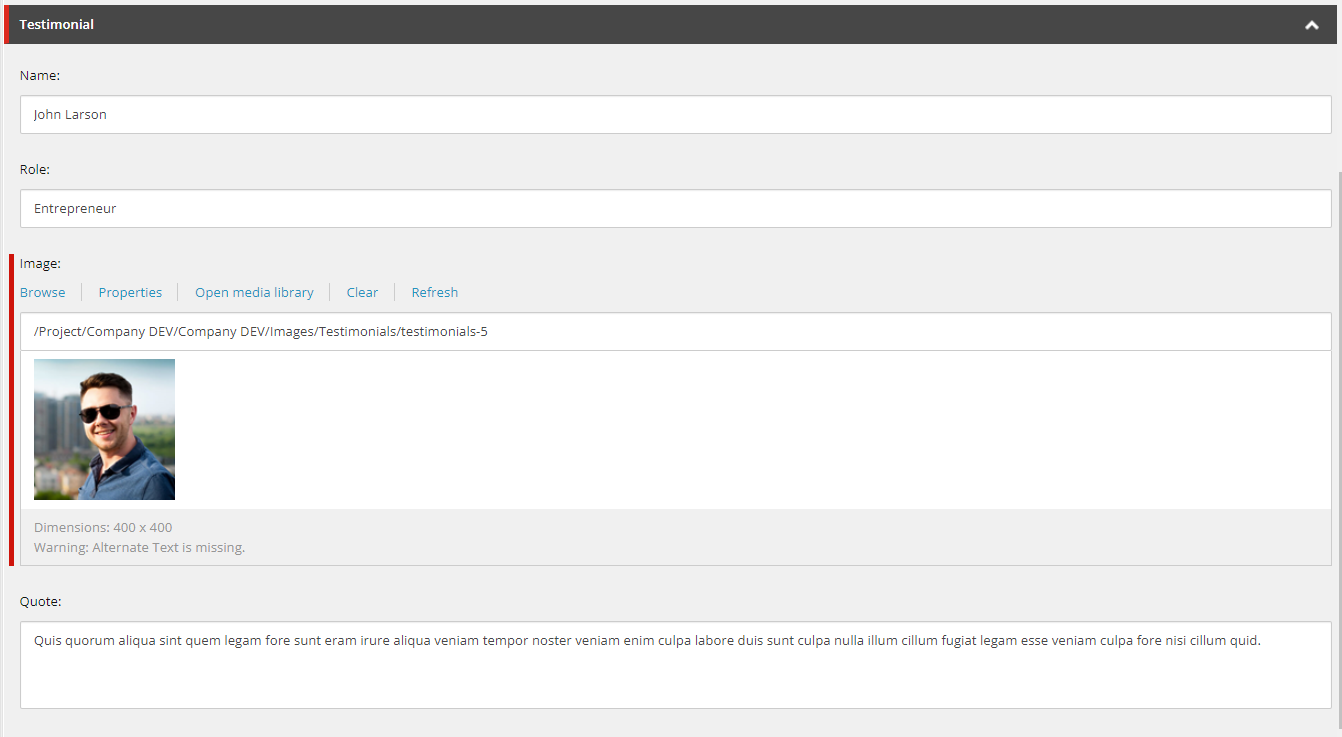The height and width of the screenshot is (737, 1342).
Task: Collapse the Testimonial section chevron
Action: point(1312,25)
